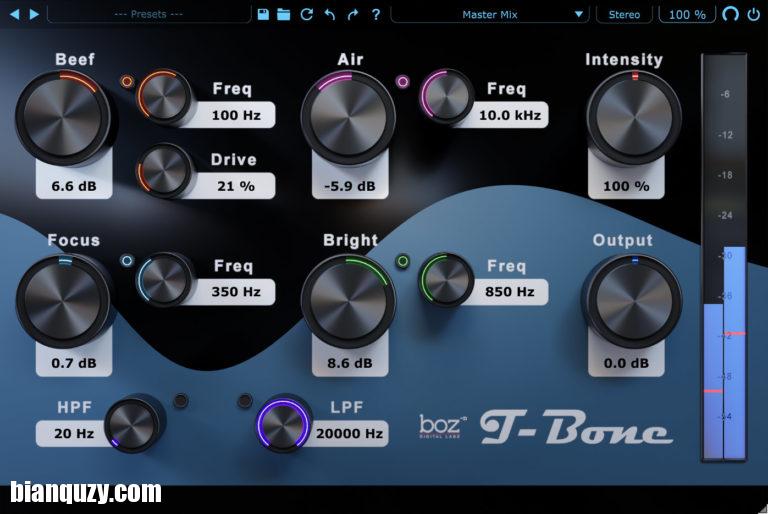768x514 pixels.
Task: Click the Beef 6.6 dB value field
Action: coord(74,186)
